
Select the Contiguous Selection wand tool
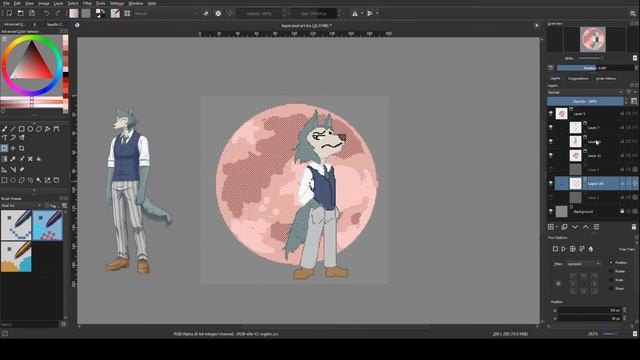point(39,180)
